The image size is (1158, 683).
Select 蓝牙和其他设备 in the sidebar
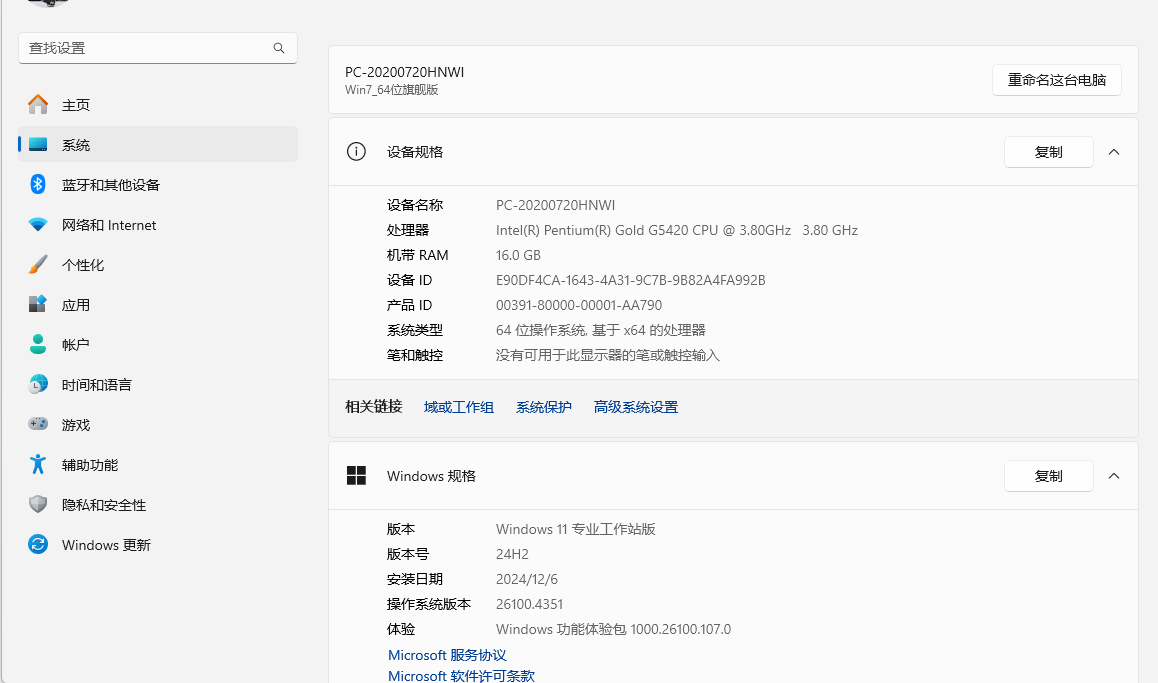click(158, 184)
